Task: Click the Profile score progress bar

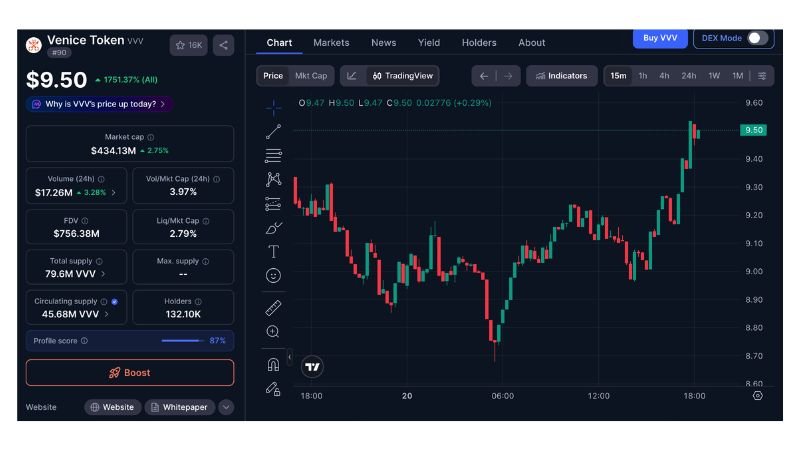Action: click(x=183, y=341)
